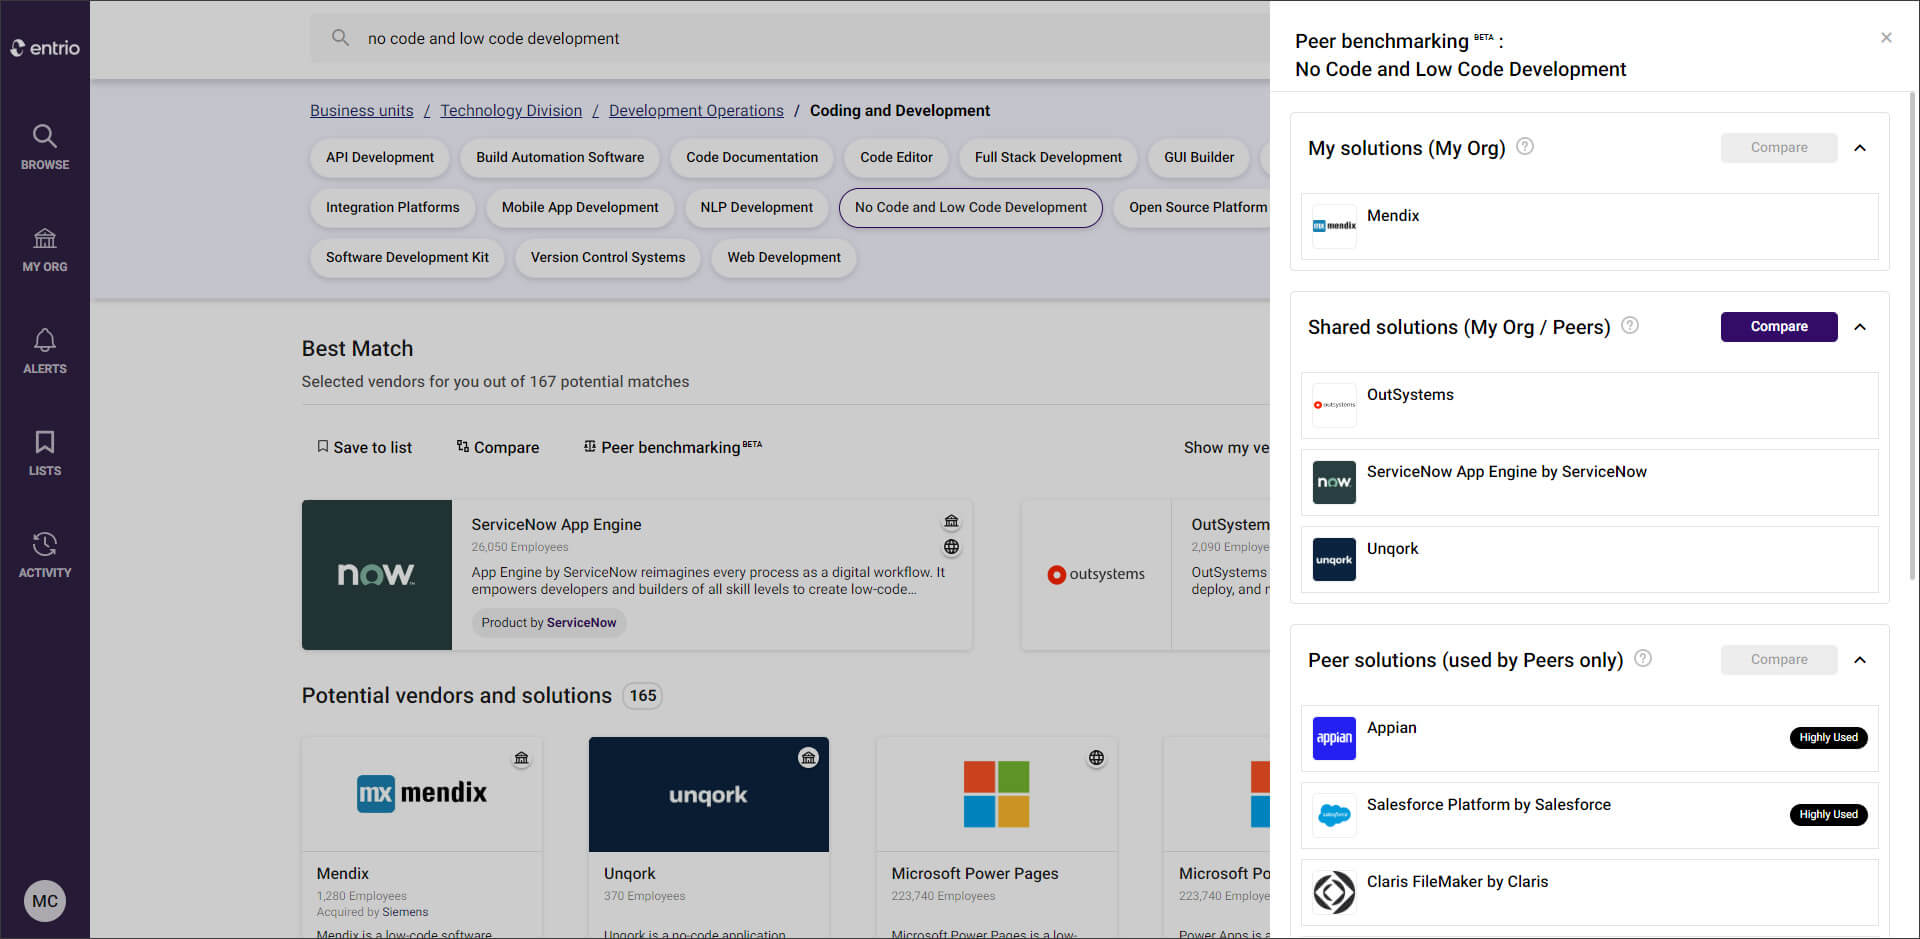
Task: Click the entrio logo
Action: (x=45, y=47)
